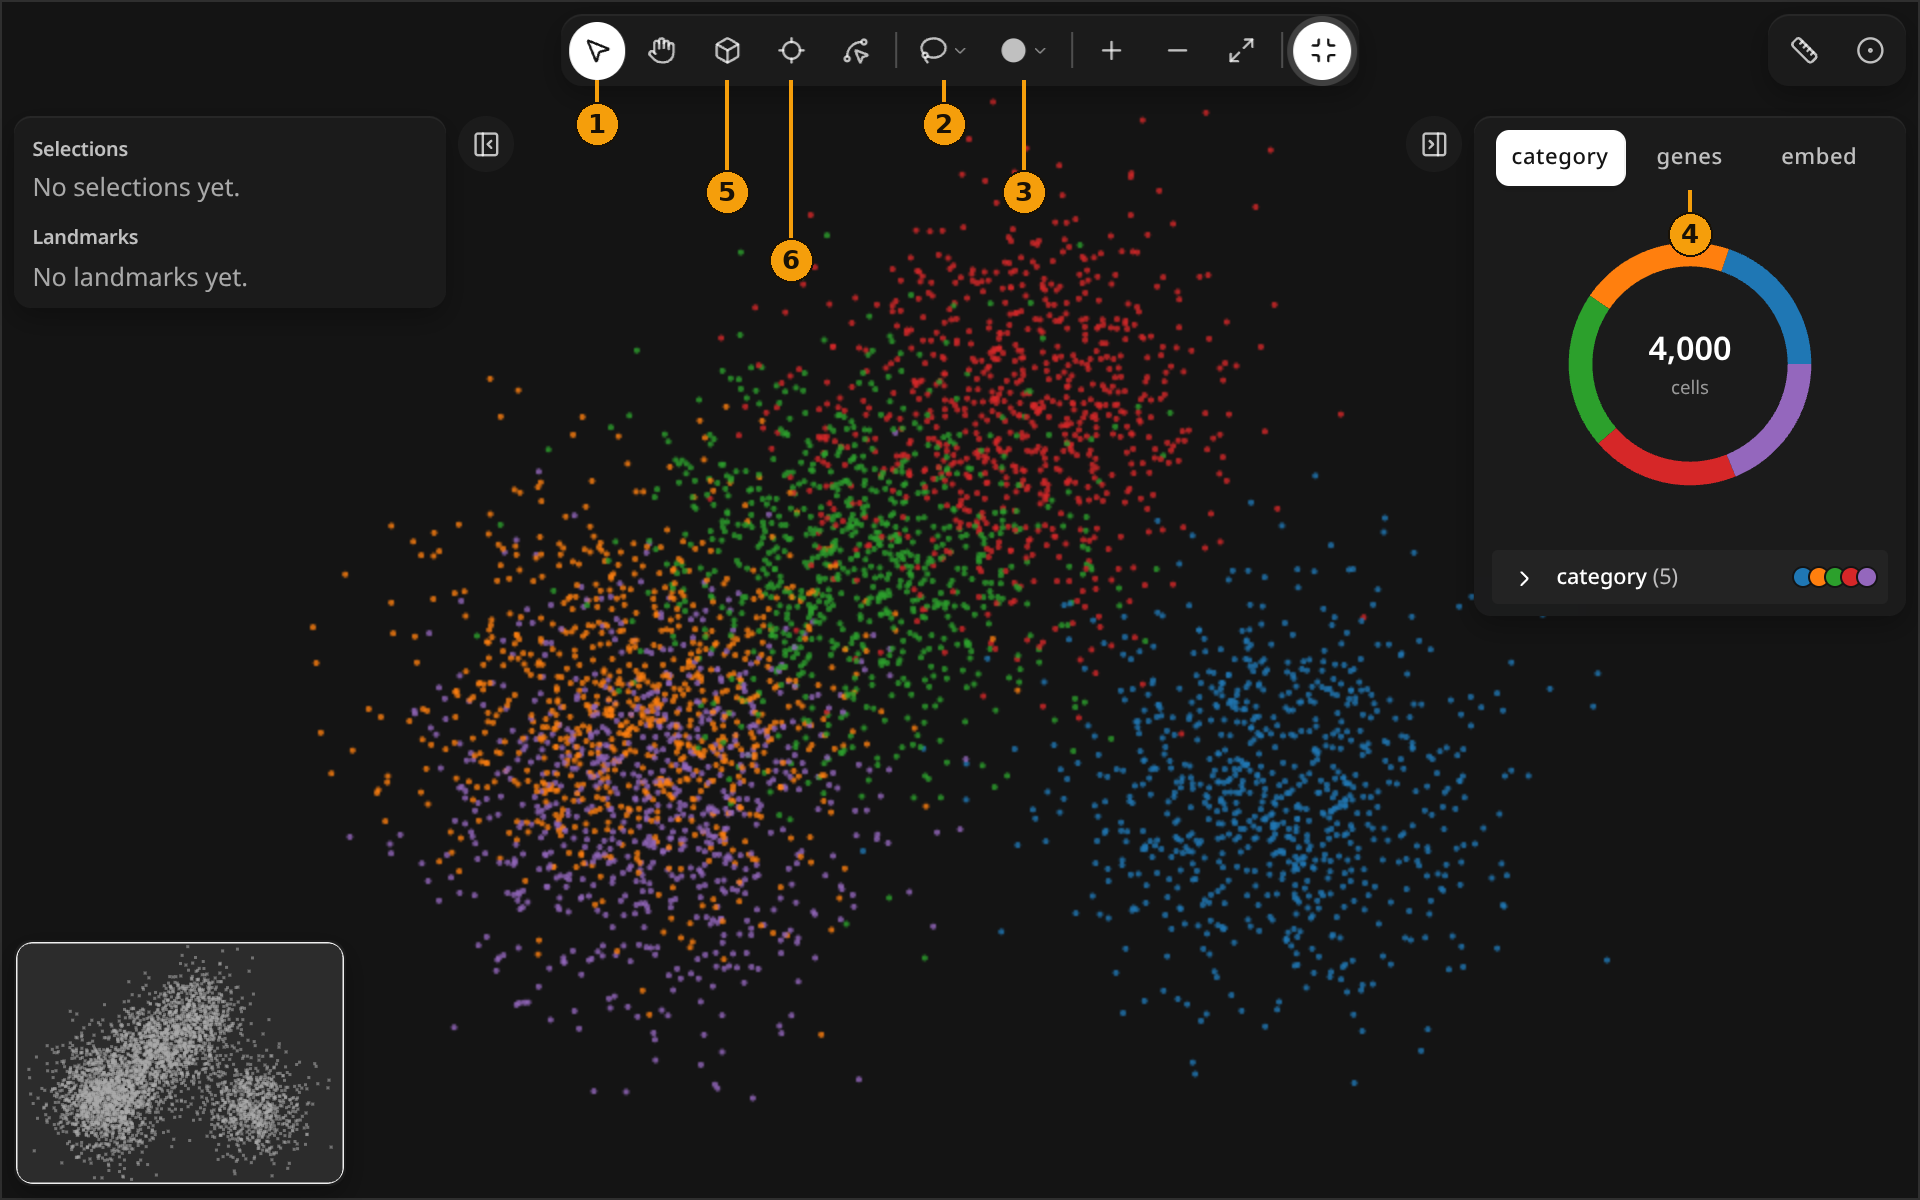Screen dimensions: 1920x1200
Task: Click the Selections heading
Action: coord(80,149)
